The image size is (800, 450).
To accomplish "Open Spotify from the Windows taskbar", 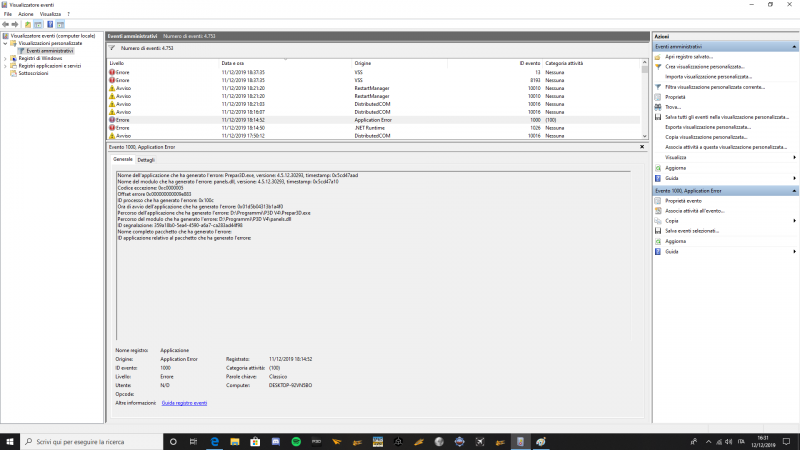I will click(296, 441).
